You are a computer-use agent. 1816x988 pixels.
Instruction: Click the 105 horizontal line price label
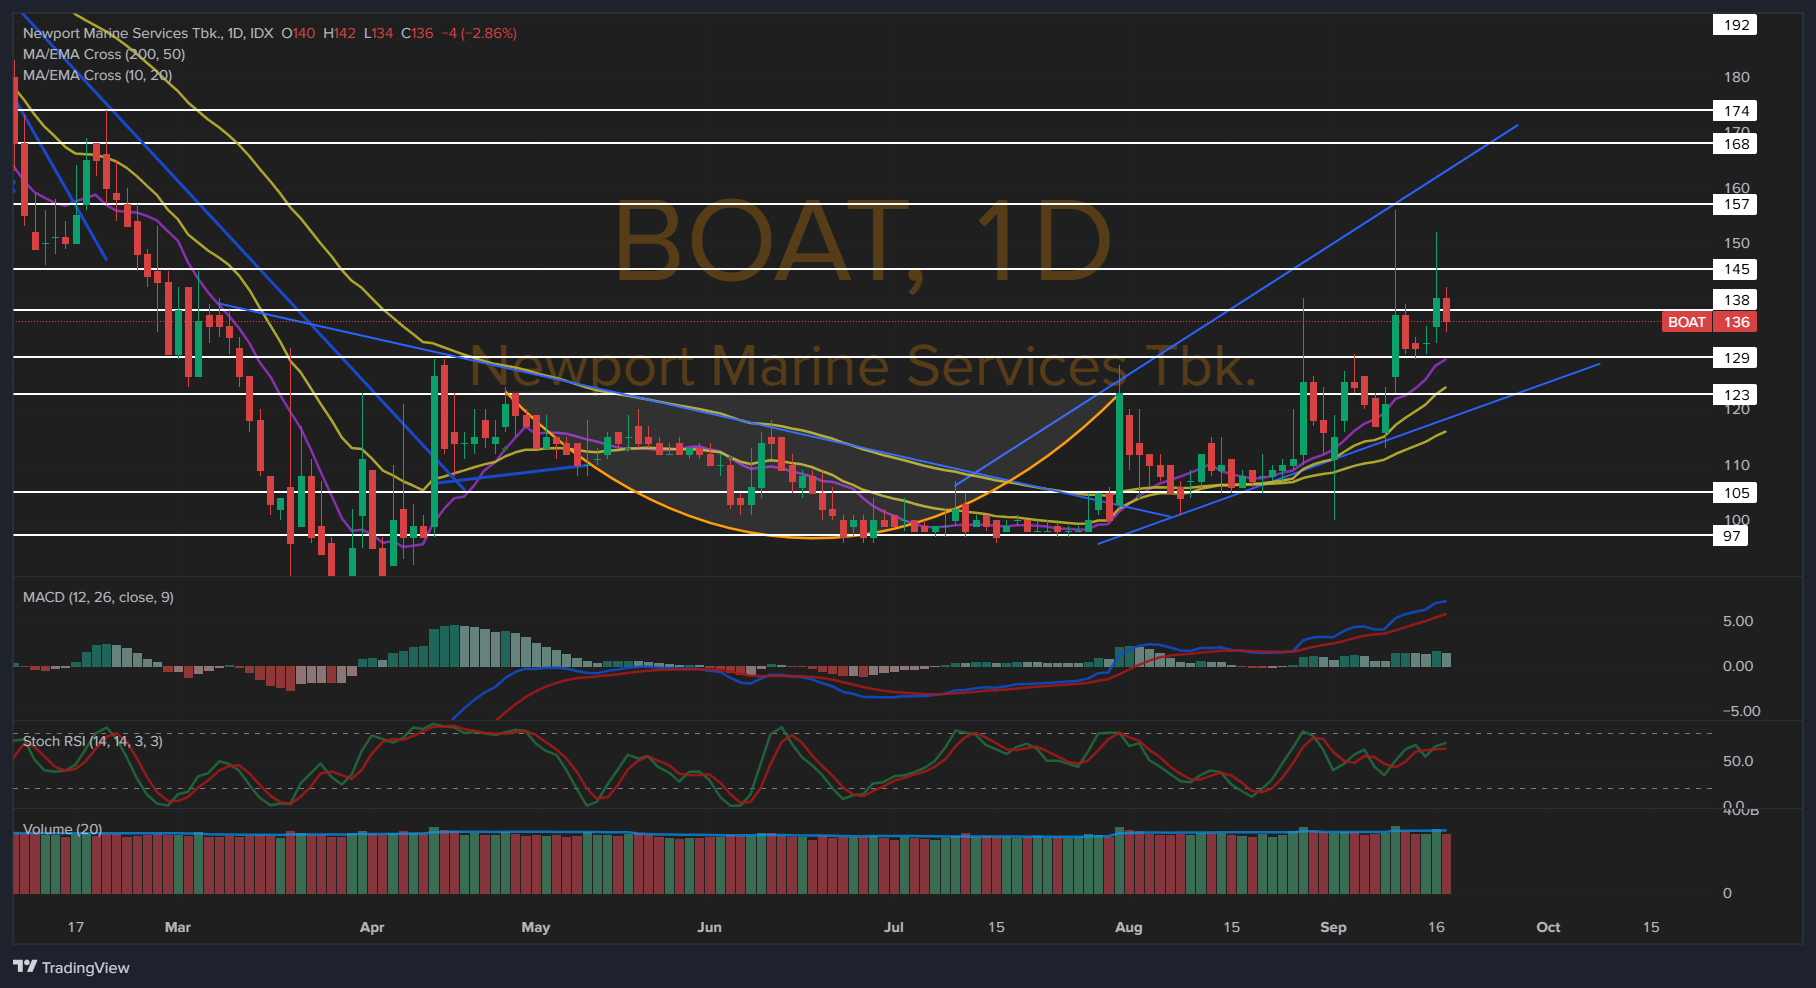[1736, 493]
